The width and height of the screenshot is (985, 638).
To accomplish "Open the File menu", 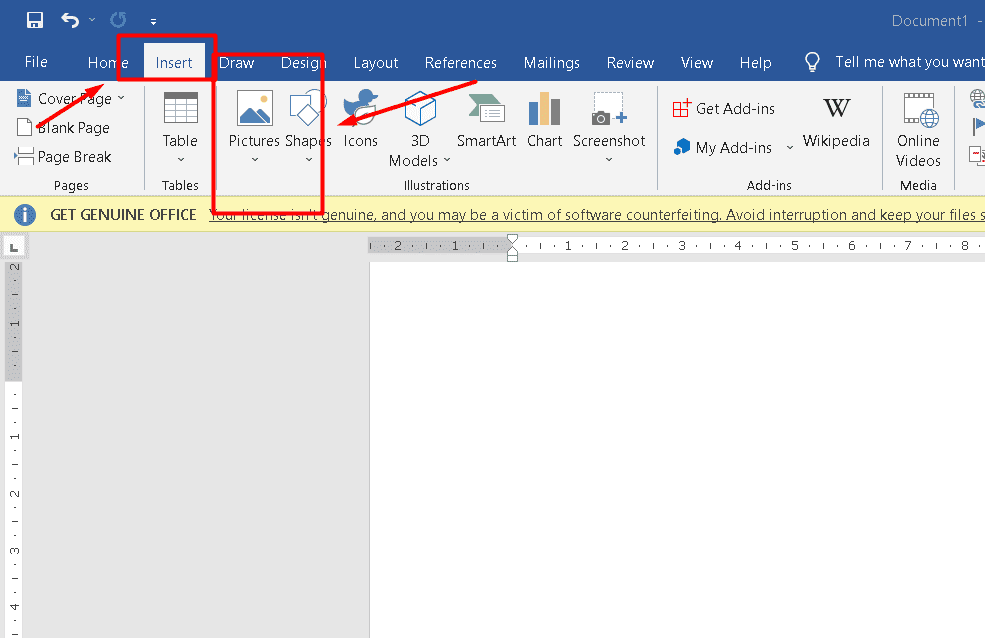I will 36,62.
